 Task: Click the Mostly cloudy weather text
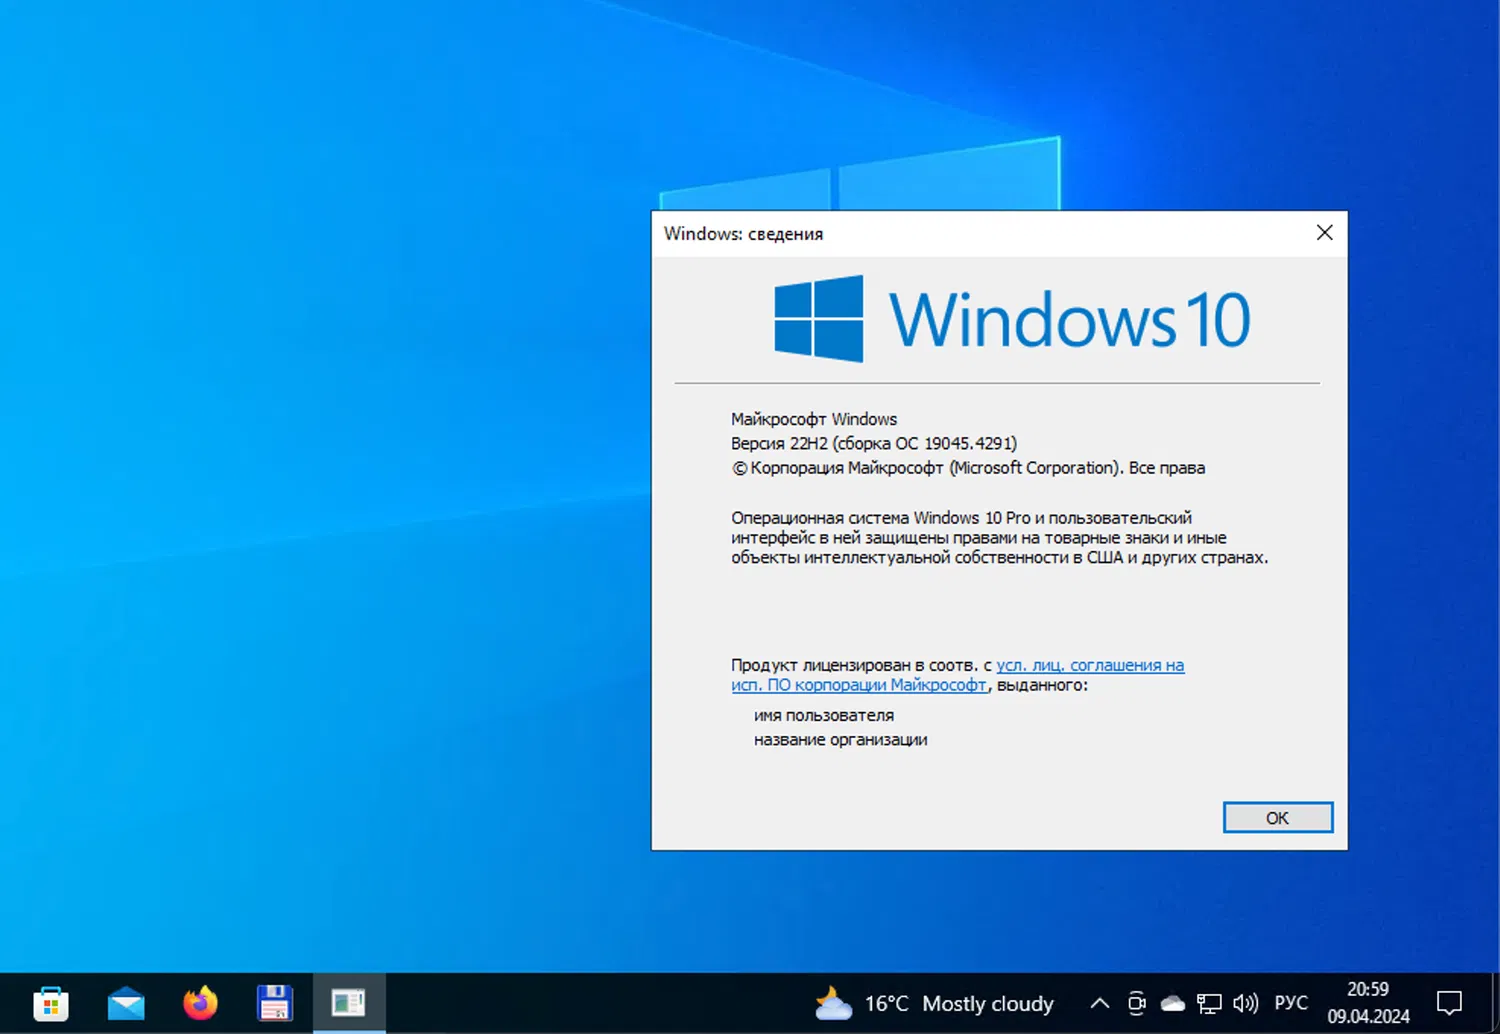pos(988,1003)
